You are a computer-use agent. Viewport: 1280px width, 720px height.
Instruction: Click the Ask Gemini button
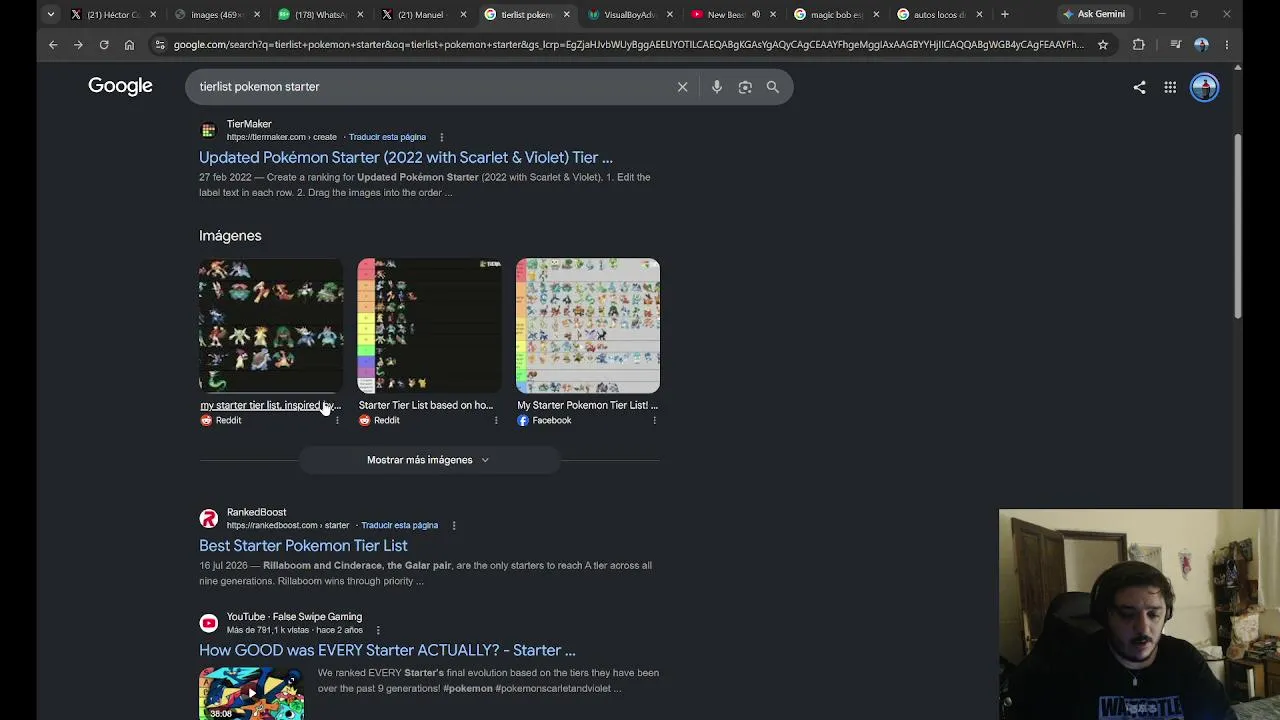tap(1094, 14)
